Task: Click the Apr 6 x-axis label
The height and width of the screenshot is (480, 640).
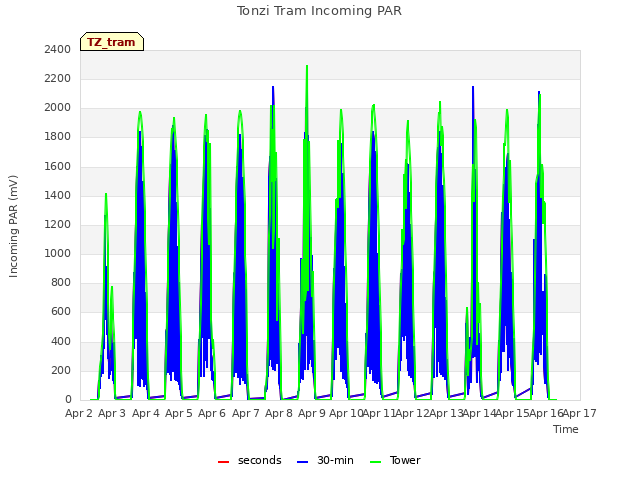Action: click(212, 413)
